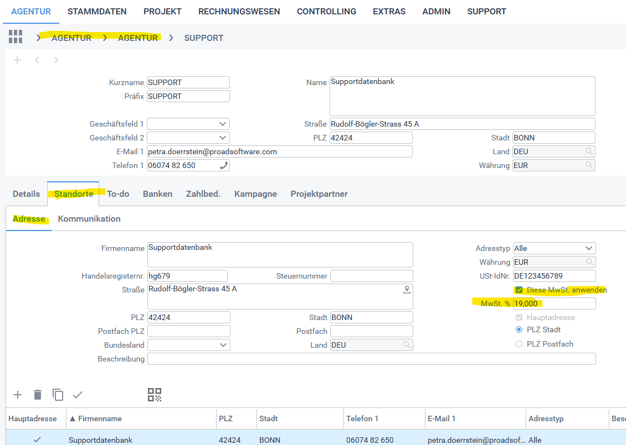The width and height of the screenshot is (626, 445).
Task: Select the PLZ Postfach radio button
Action: (519, 344)
